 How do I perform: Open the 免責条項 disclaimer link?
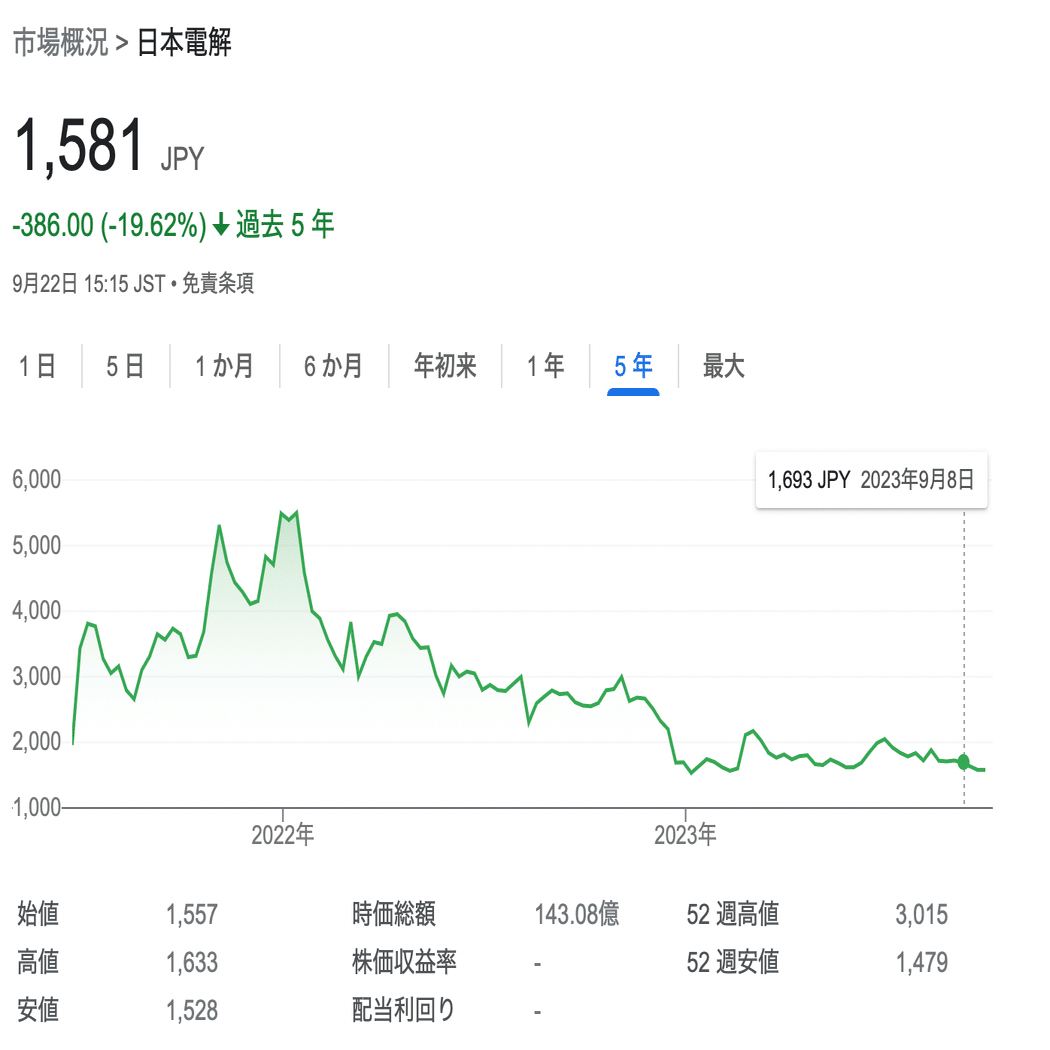click(x=218, y=283)
